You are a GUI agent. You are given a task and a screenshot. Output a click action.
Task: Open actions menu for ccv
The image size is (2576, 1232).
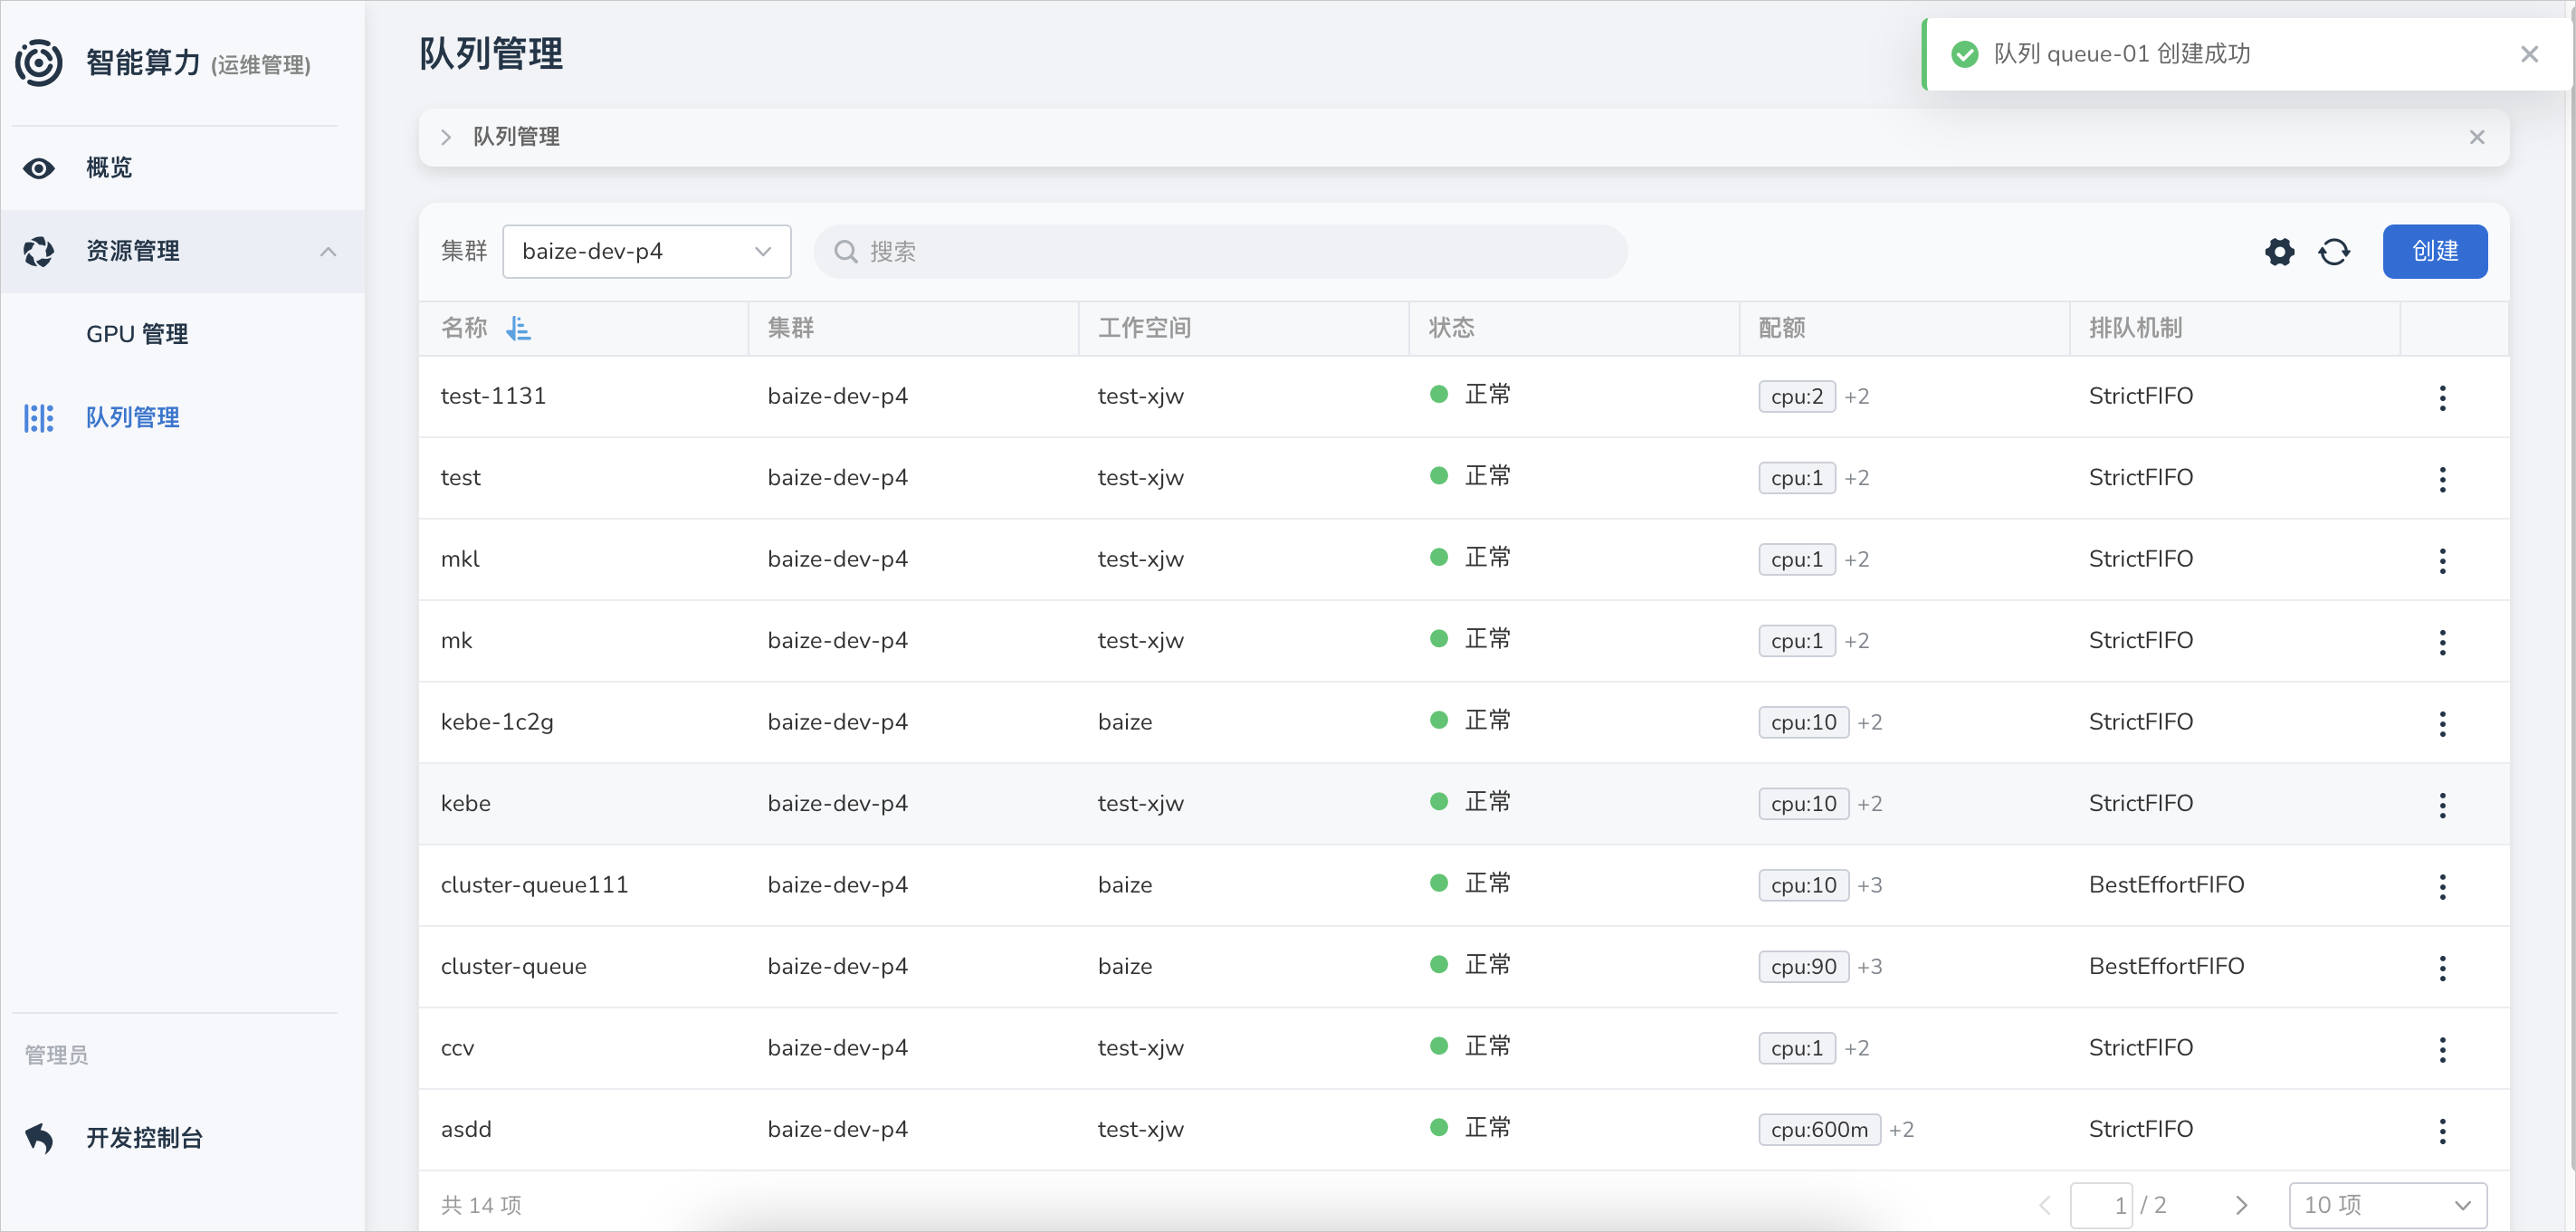tap(2442, 1050)
